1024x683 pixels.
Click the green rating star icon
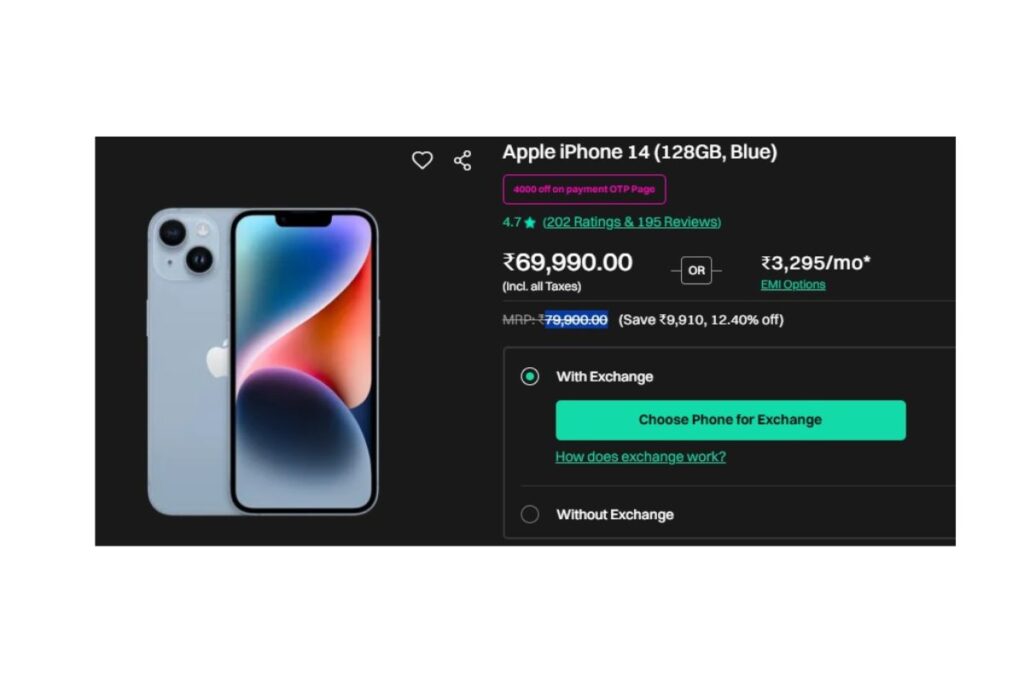pyautogui.click(x=530, y=223)
